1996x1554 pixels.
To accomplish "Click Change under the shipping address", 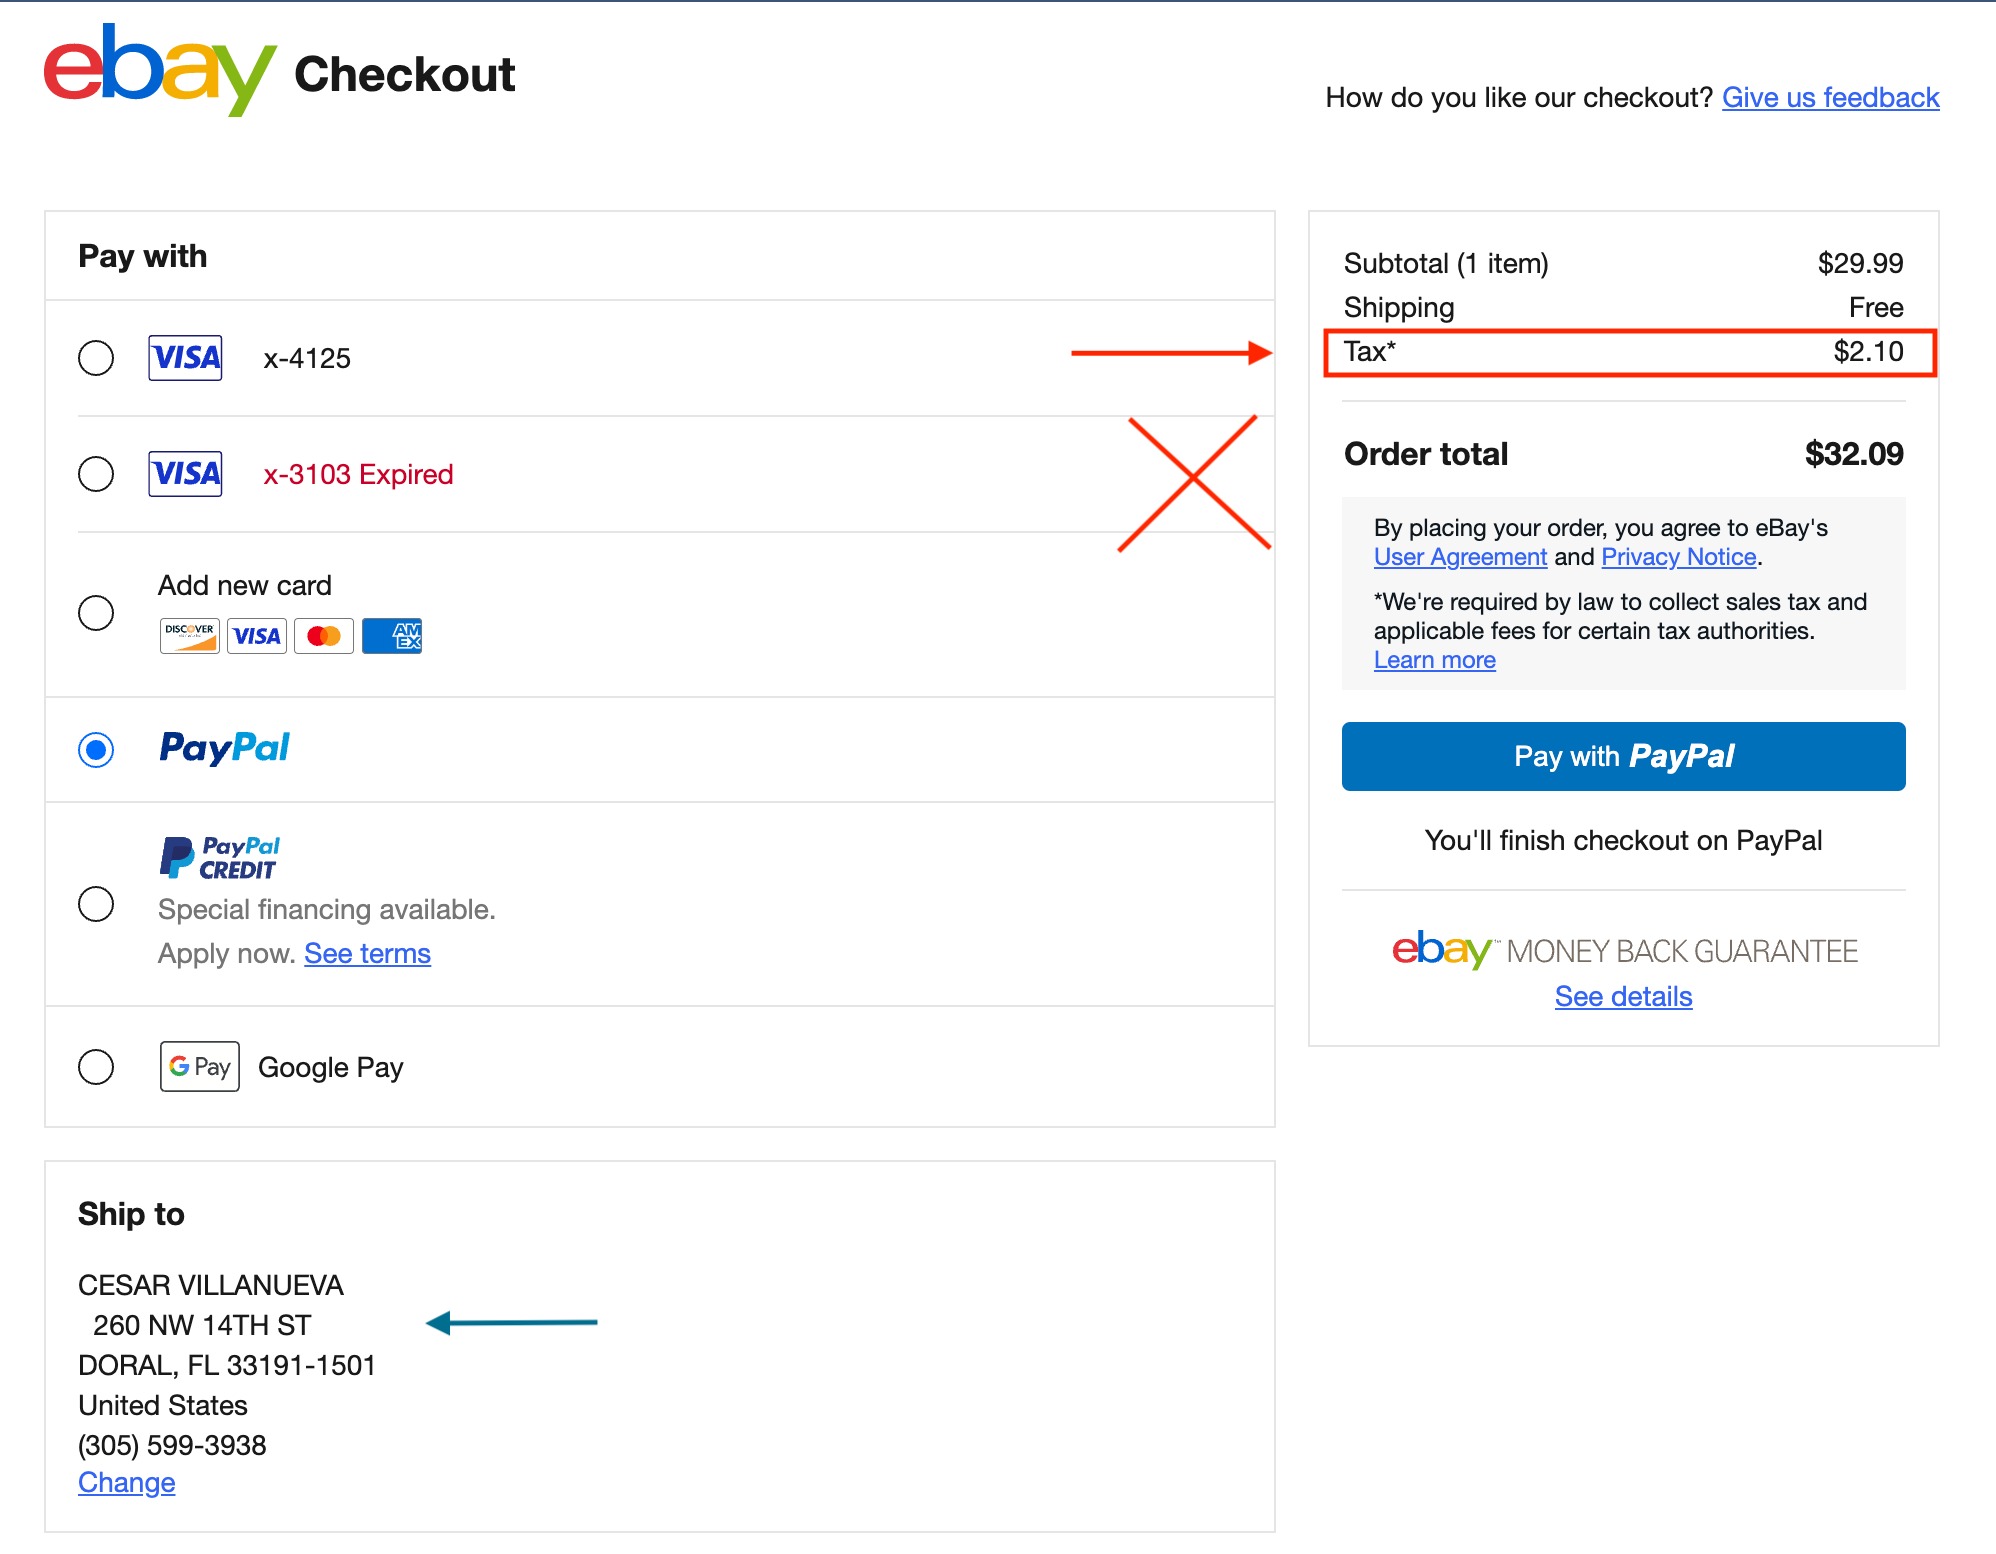I will pyautogui.click(x=125, y=1483).
